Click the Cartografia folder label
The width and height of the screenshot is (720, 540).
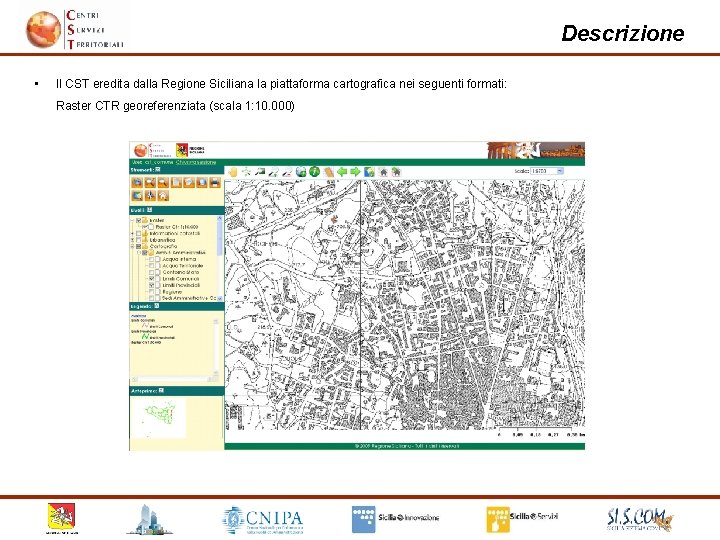[163, 246]
